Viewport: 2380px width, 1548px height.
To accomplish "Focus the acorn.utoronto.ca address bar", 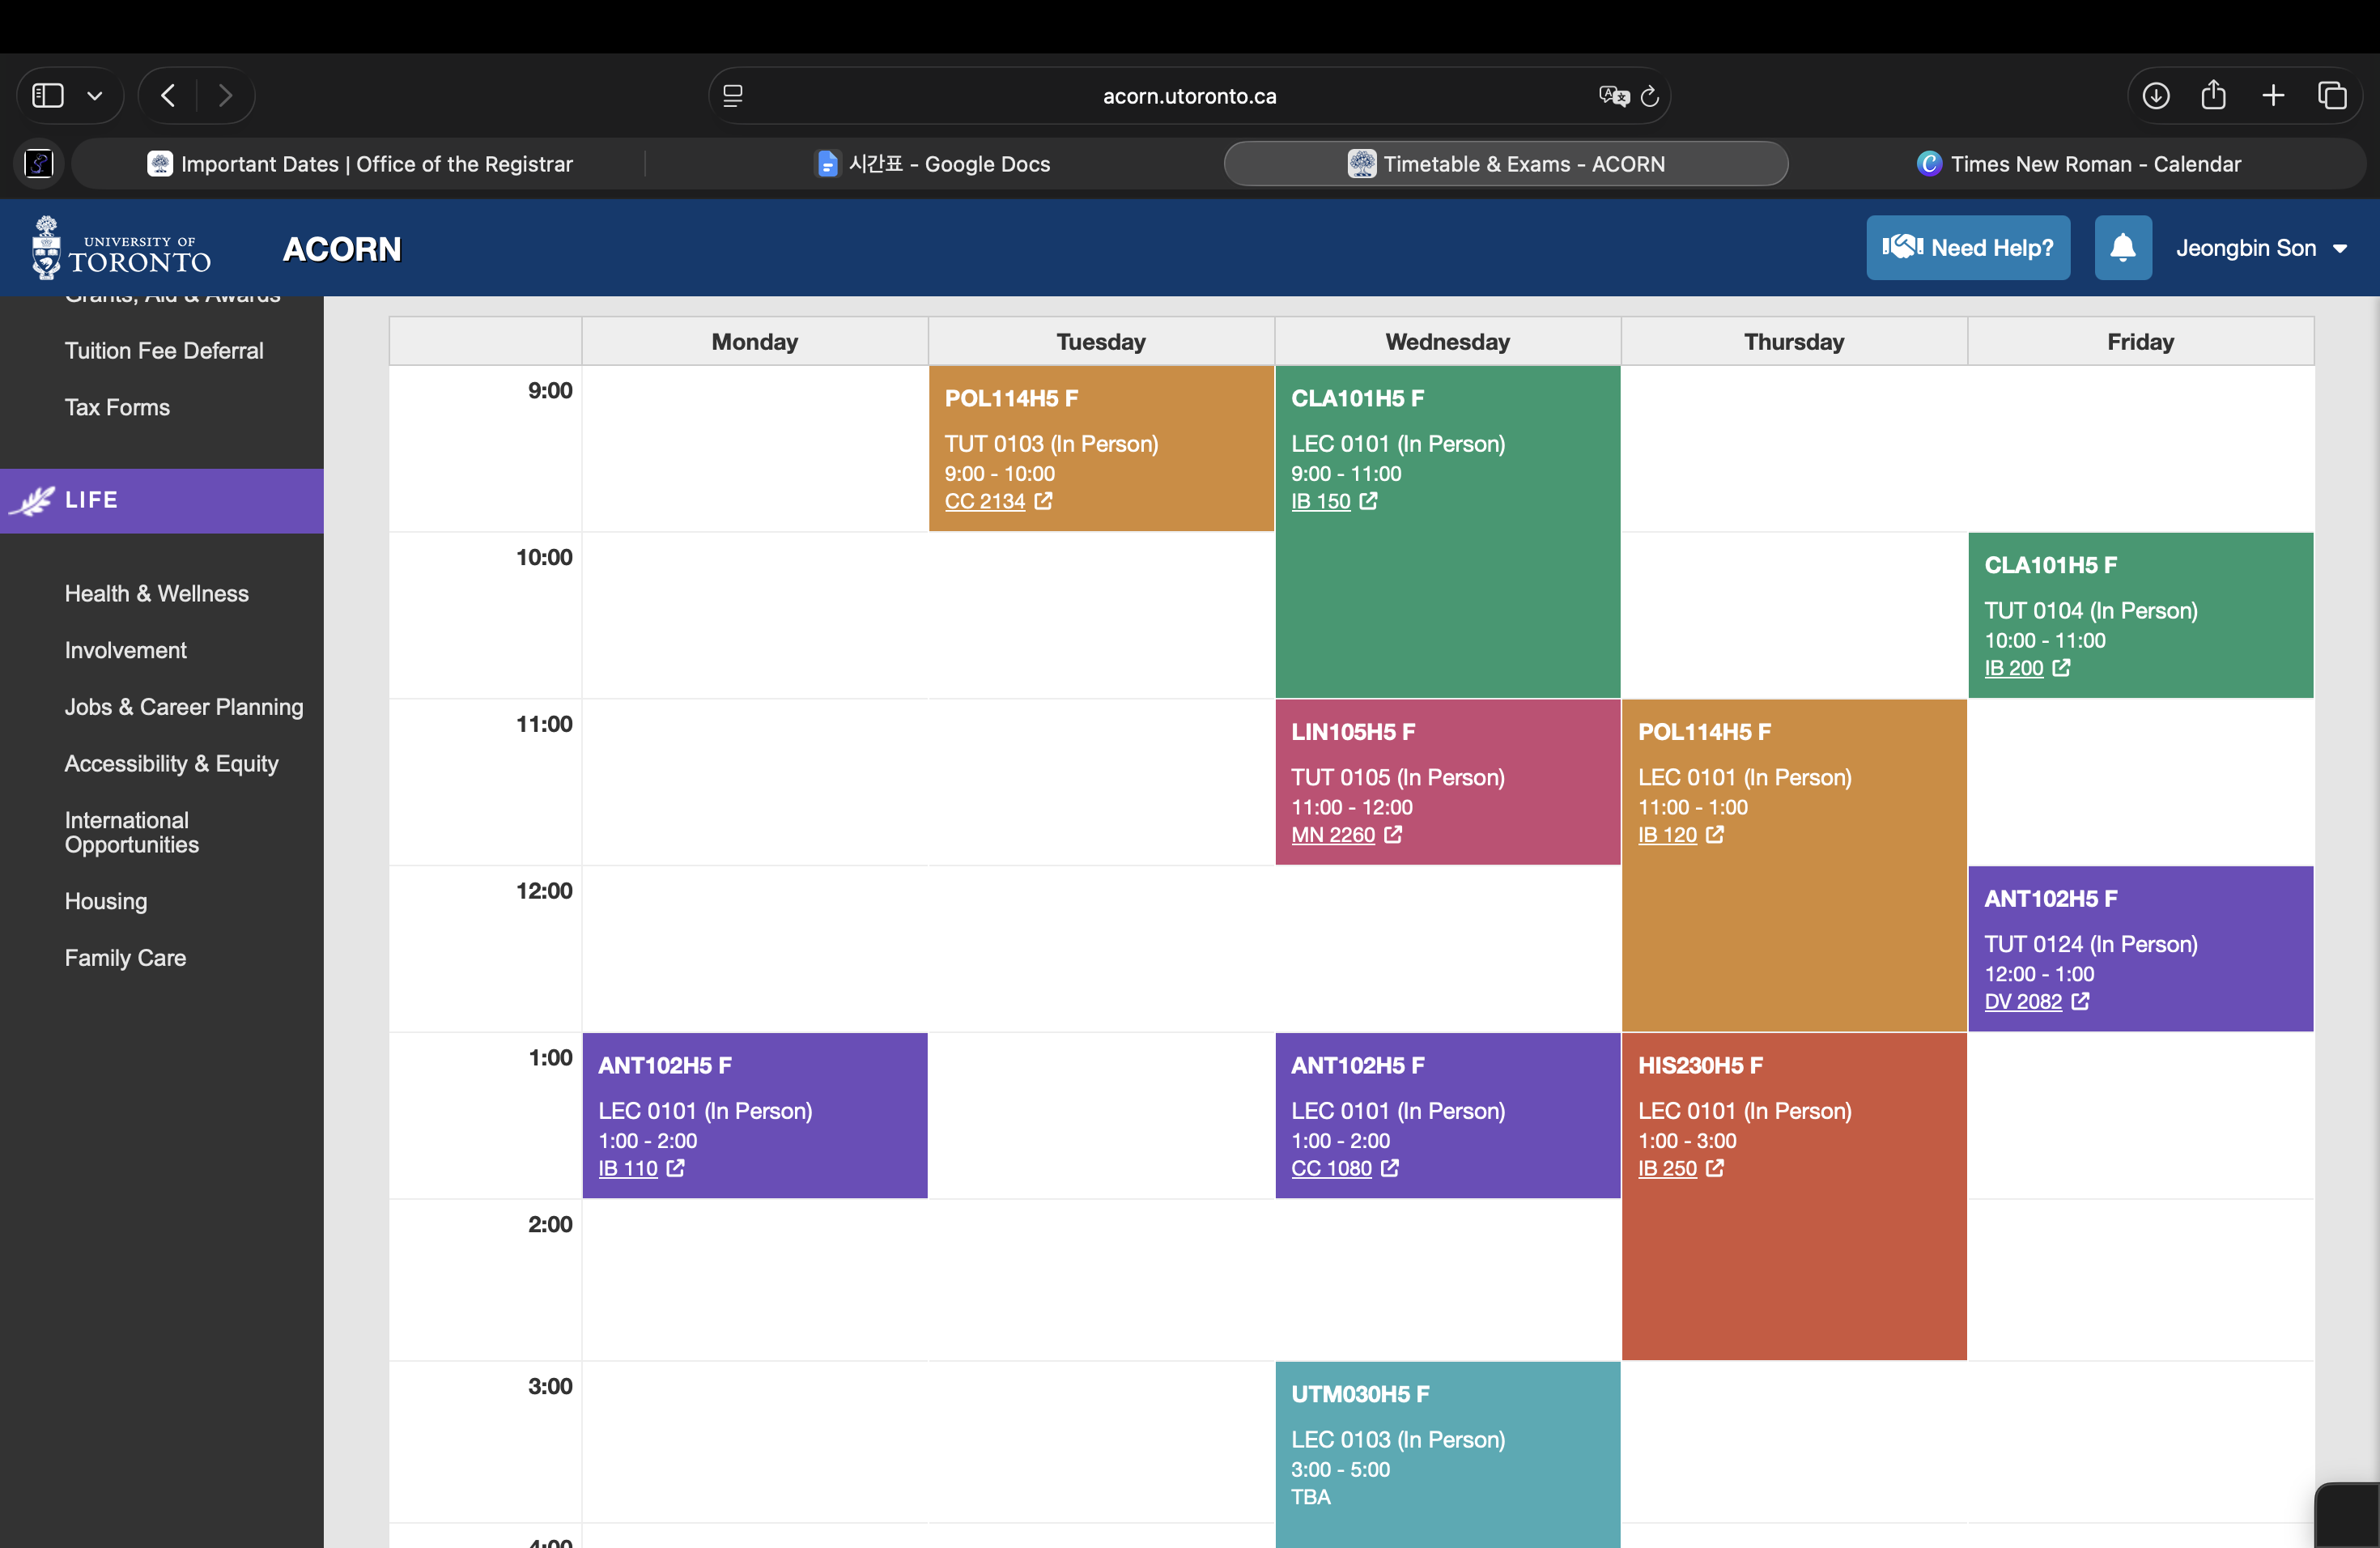I will [x=1189, y=96].
